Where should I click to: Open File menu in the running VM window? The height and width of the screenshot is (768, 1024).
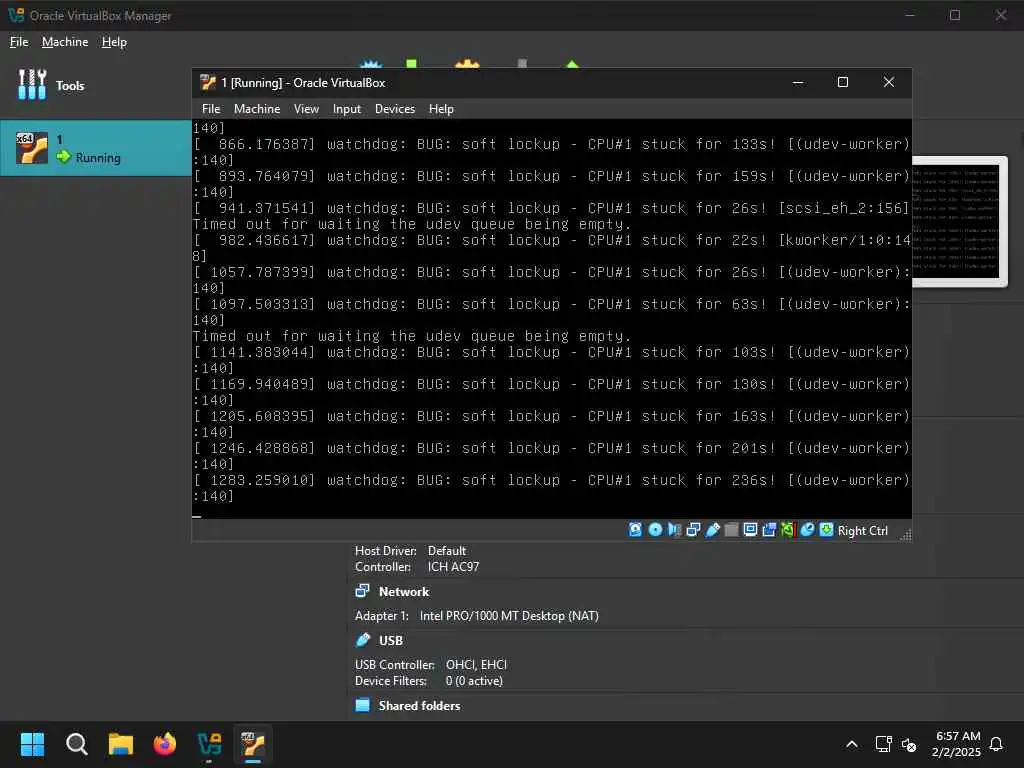[x=211, y=109]
